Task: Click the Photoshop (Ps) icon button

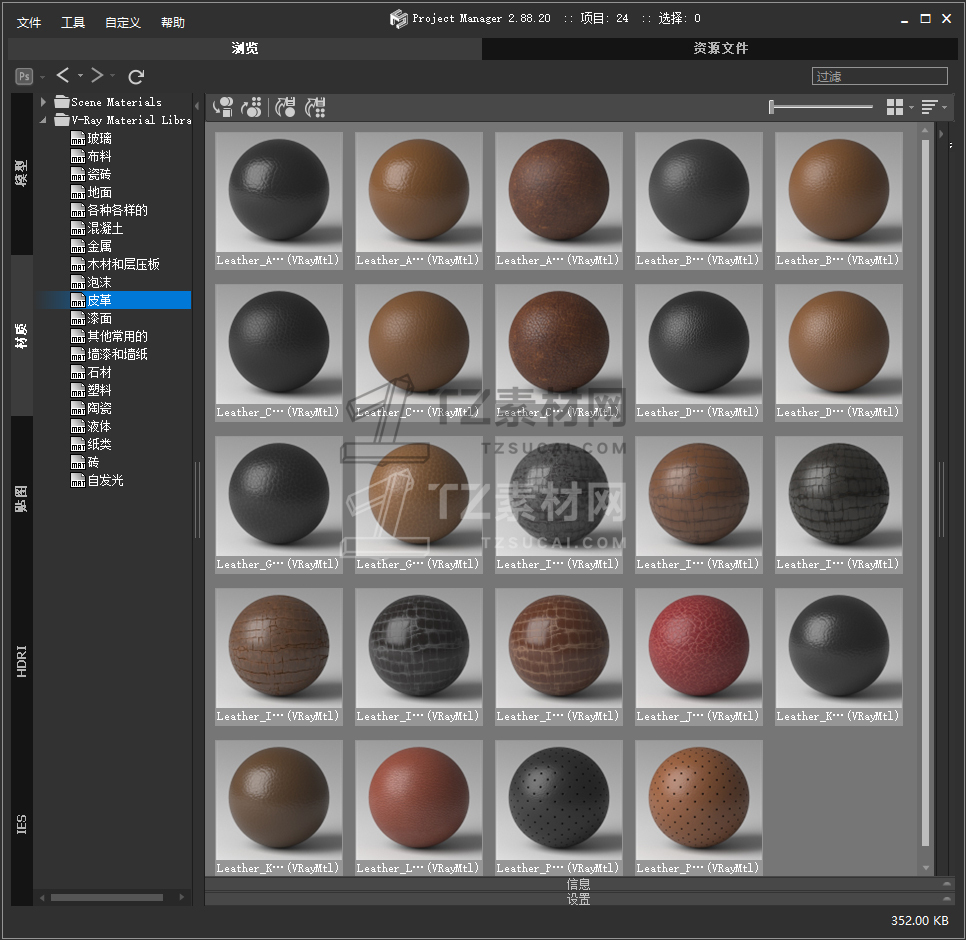Action: click(x=24, y=76)
